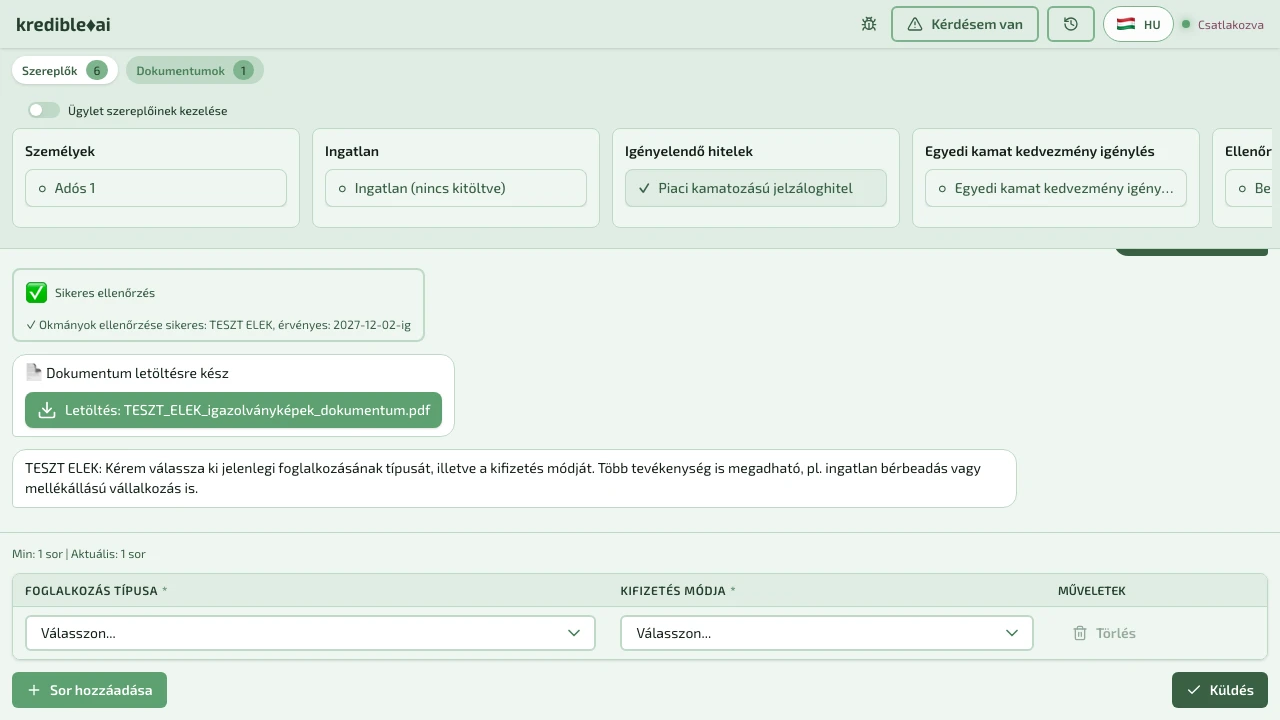Click the warning triangle in Kérdésem van
Screen dimensions: 1280x720
pos(914,24)
